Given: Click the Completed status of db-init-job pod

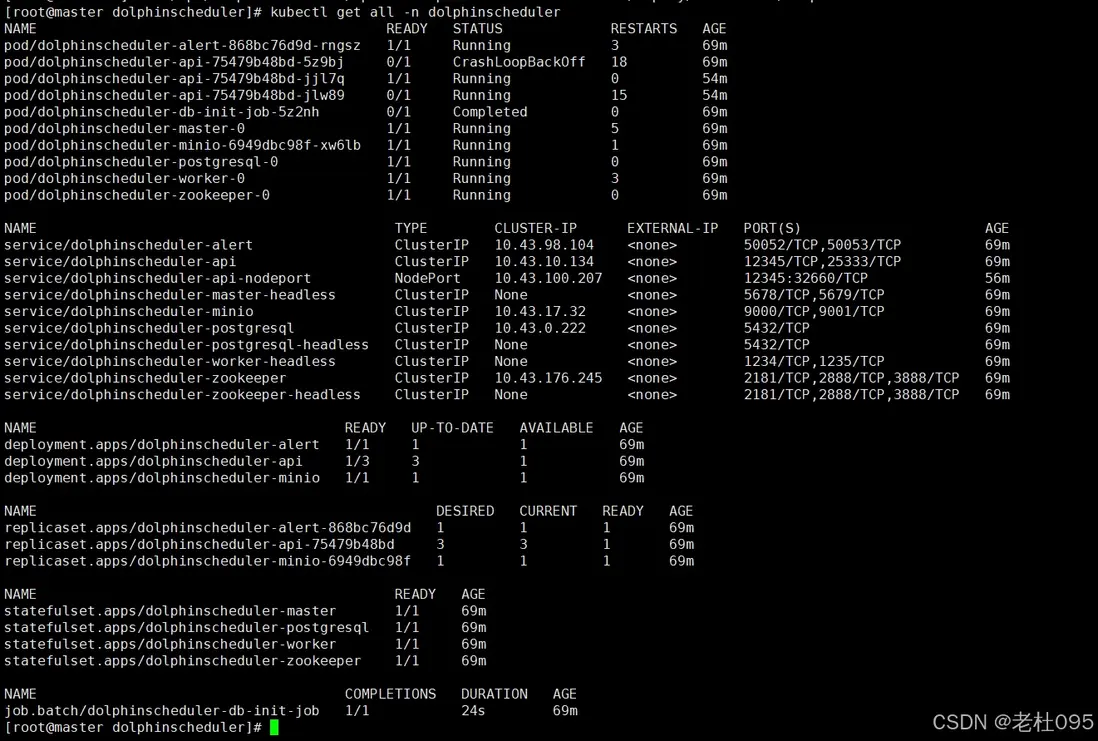Looking at the screenshot, I should [x=489, y=112].
